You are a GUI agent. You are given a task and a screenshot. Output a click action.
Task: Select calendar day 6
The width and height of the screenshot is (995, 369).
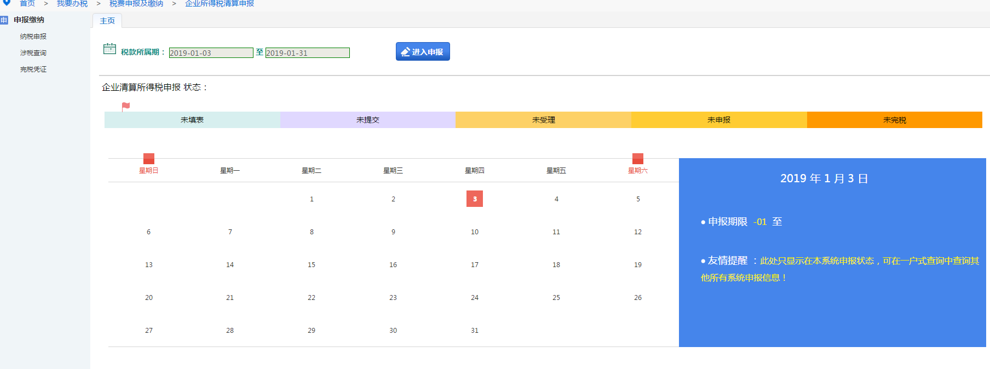[x=148, y=232]
